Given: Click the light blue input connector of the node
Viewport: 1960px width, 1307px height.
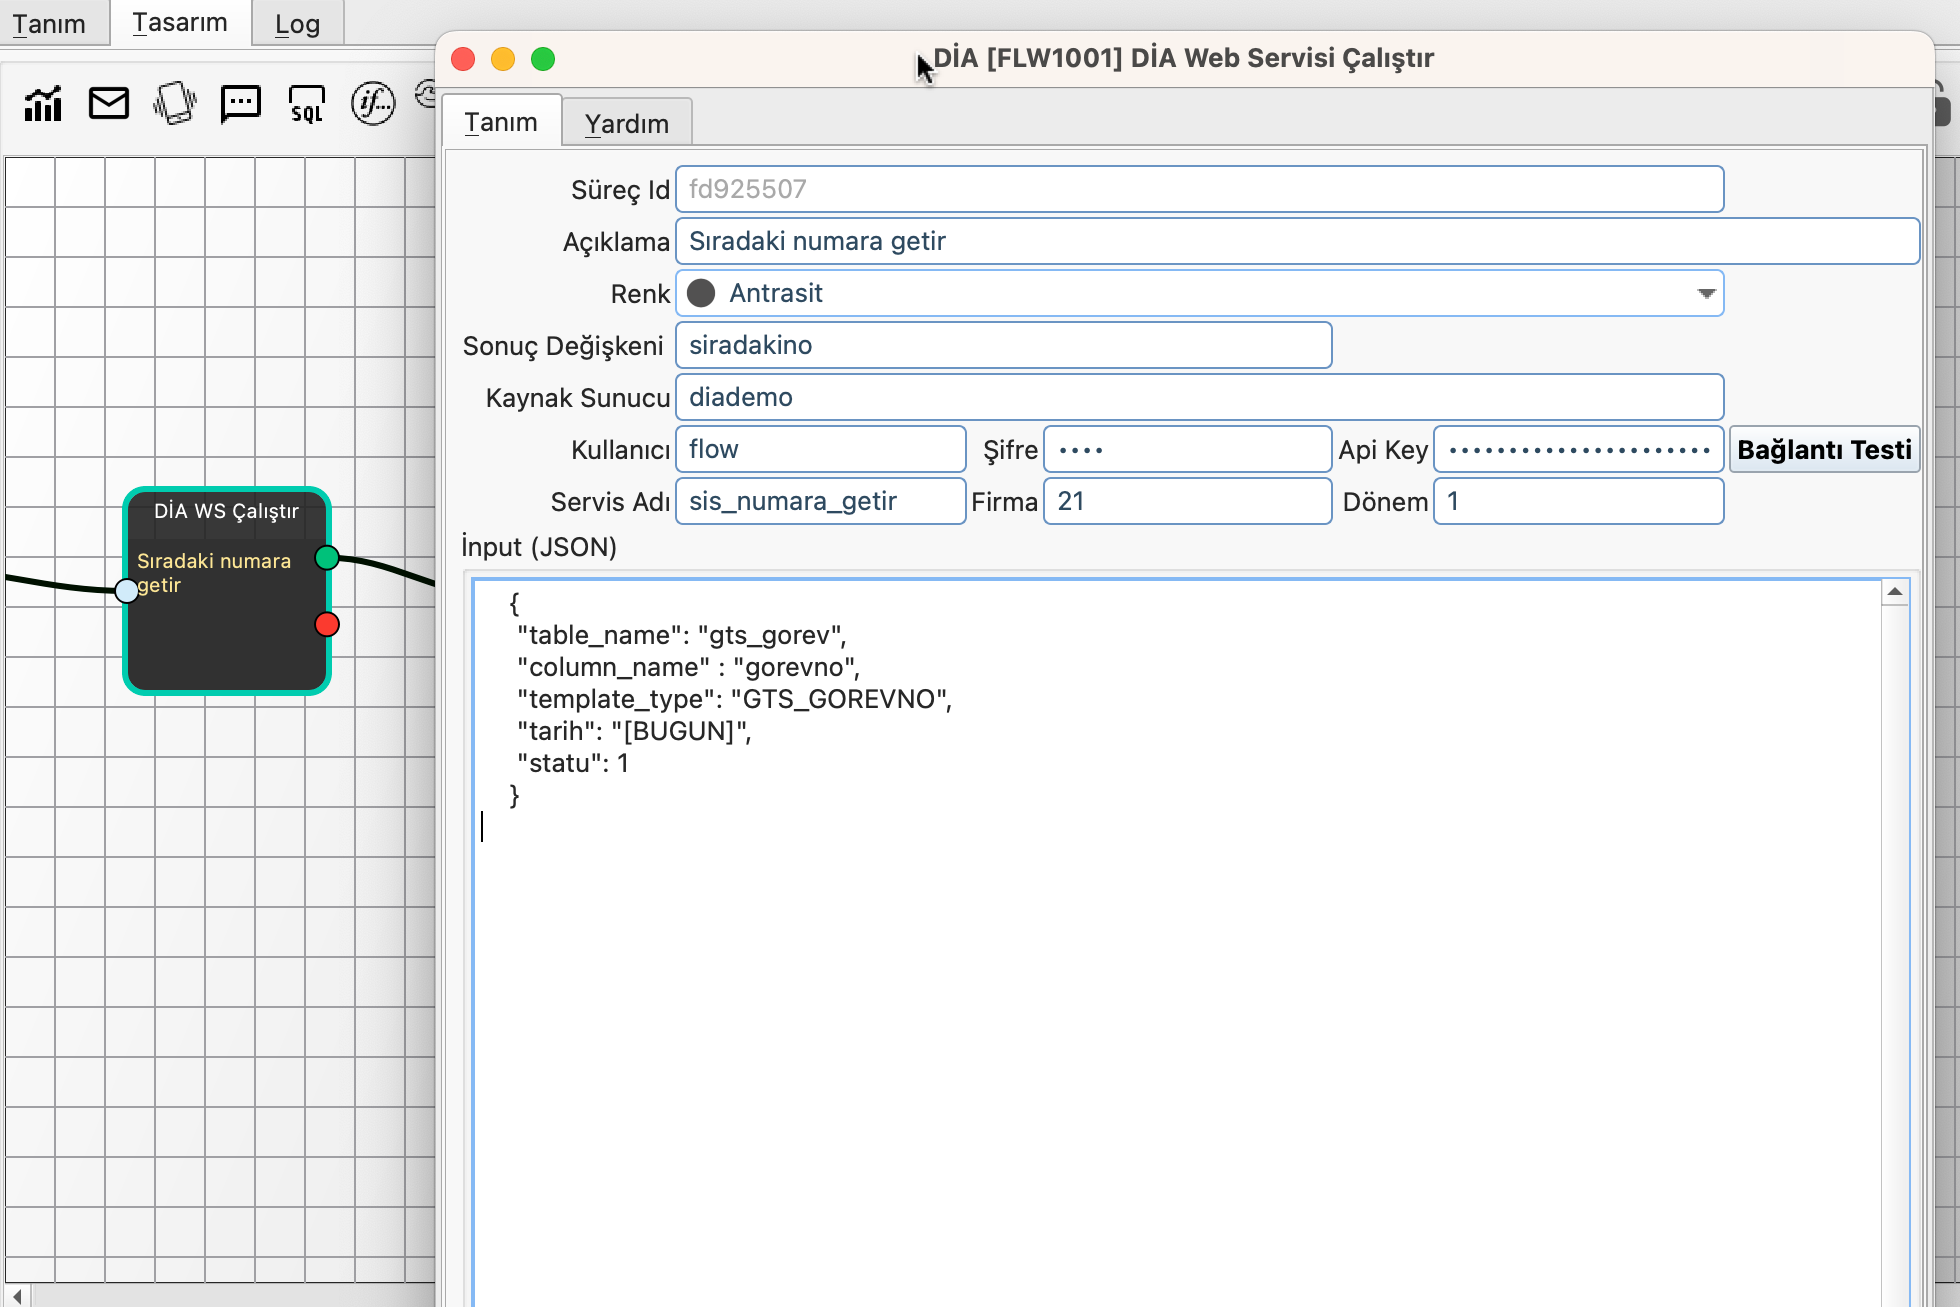Looking at the screenshot, I should [127, 590].
